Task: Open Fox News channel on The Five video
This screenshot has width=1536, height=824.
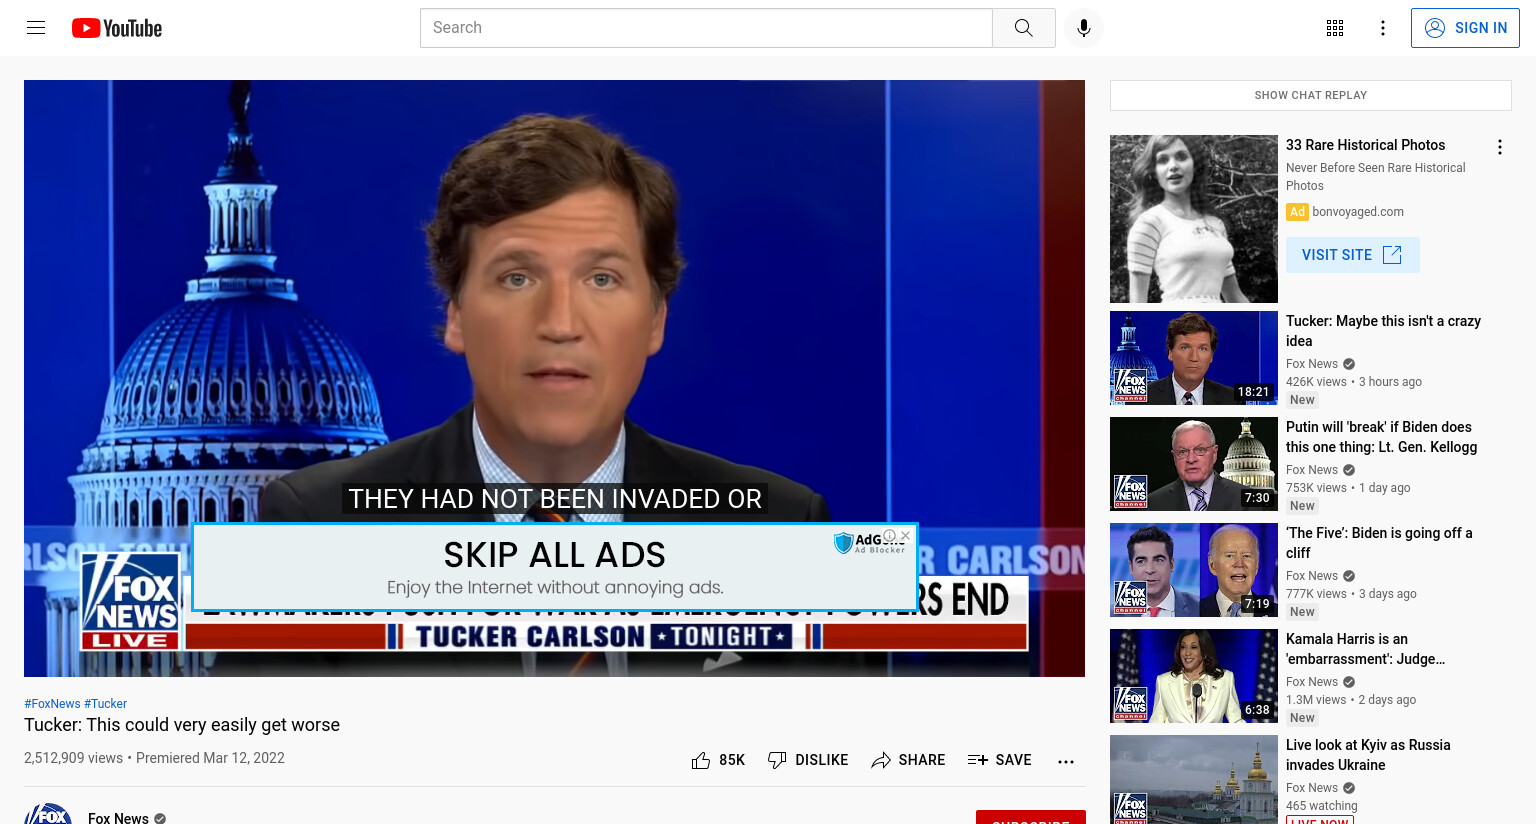Action: coord(1312,576)
